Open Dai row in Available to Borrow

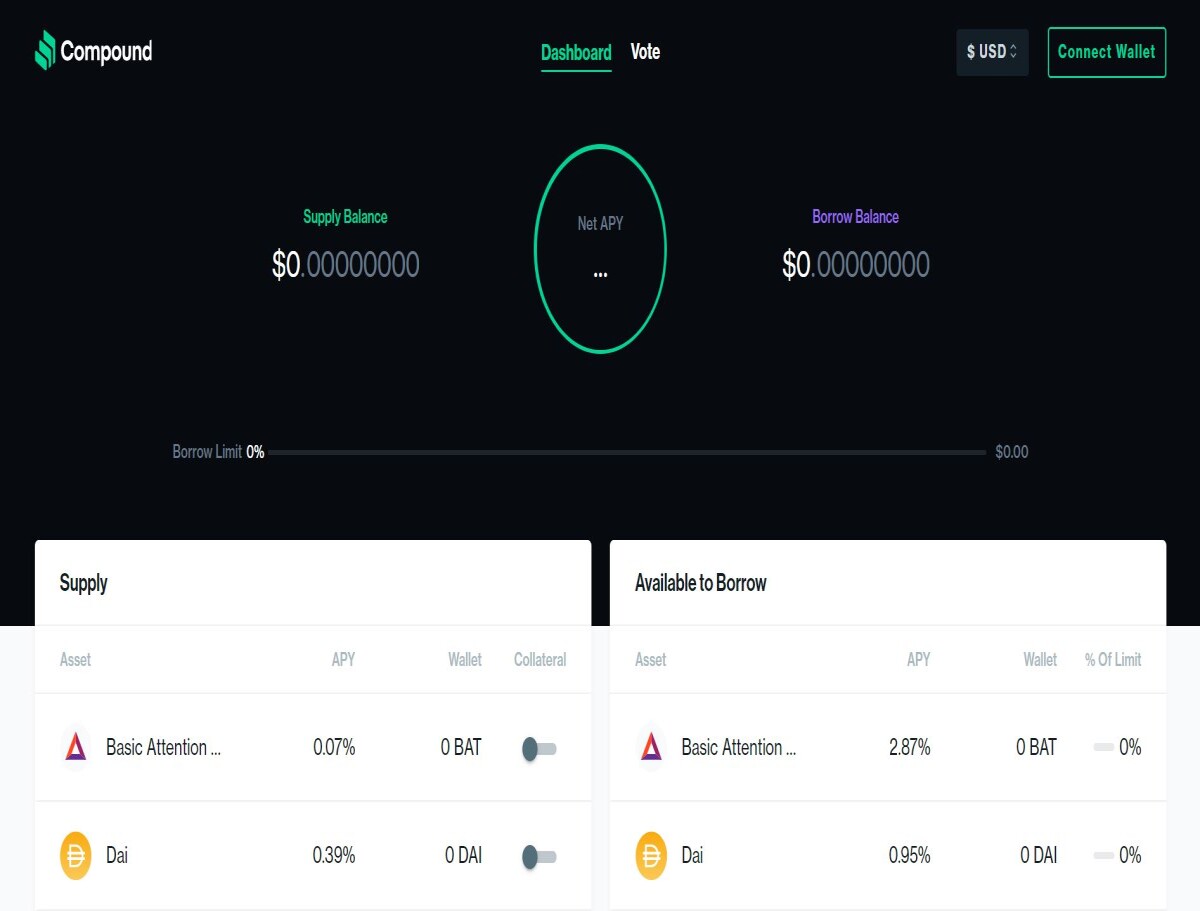pyautogui.click(x=888, y=856)
